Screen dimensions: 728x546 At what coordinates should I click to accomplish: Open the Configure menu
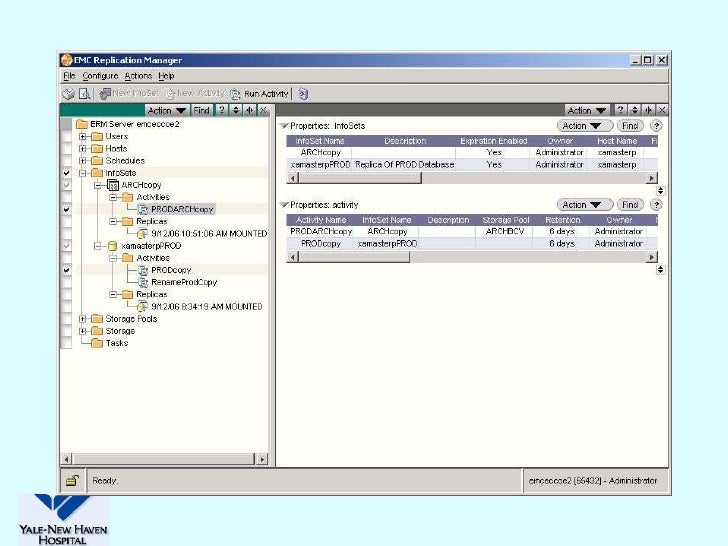(100, 76)
